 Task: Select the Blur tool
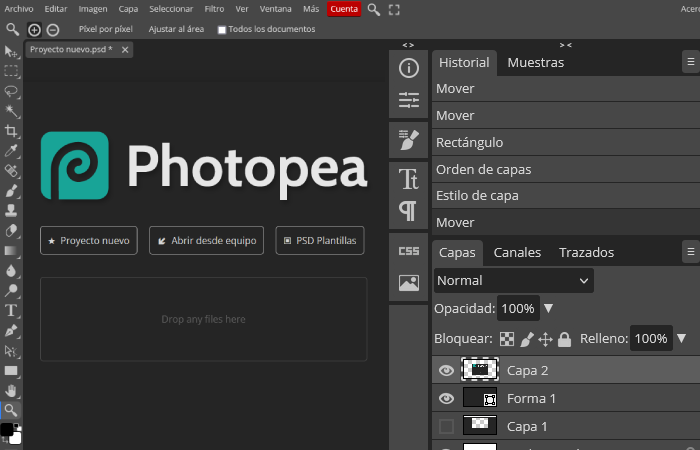[11, 271]
